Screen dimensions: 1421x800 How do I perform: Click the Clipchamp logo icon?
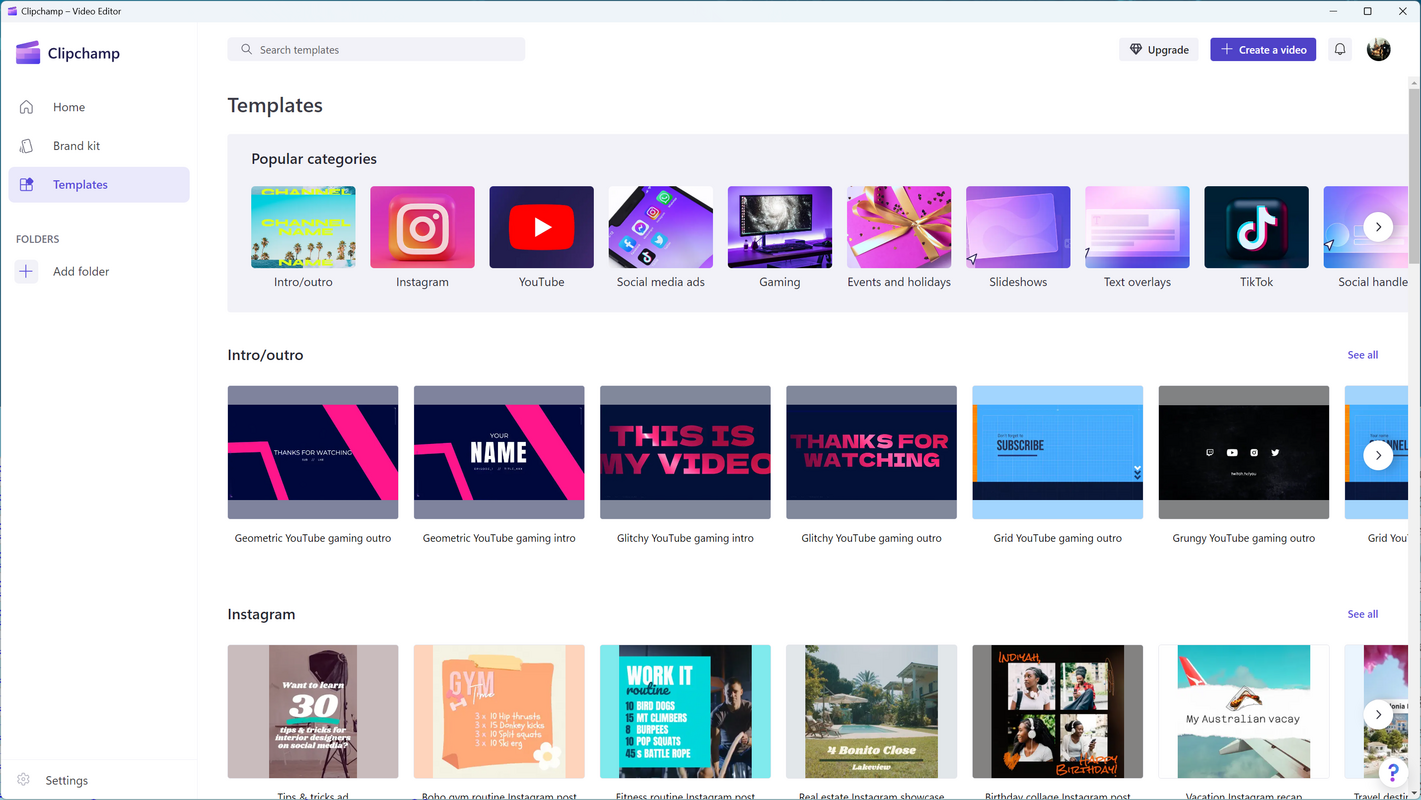point(28,53)
